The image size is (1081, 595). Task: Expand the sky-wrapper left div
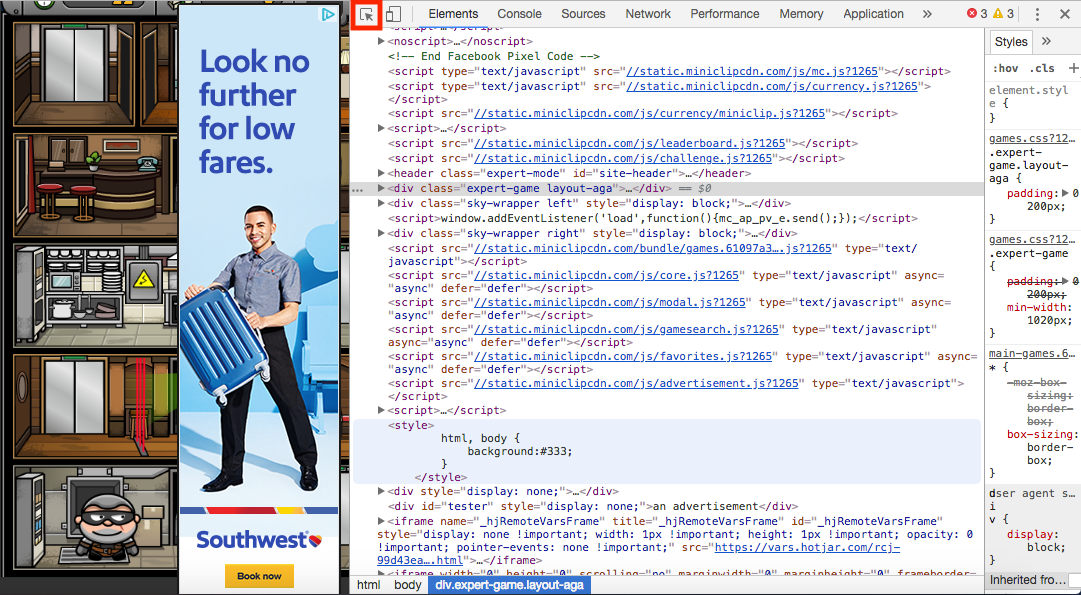pos(381,203)
